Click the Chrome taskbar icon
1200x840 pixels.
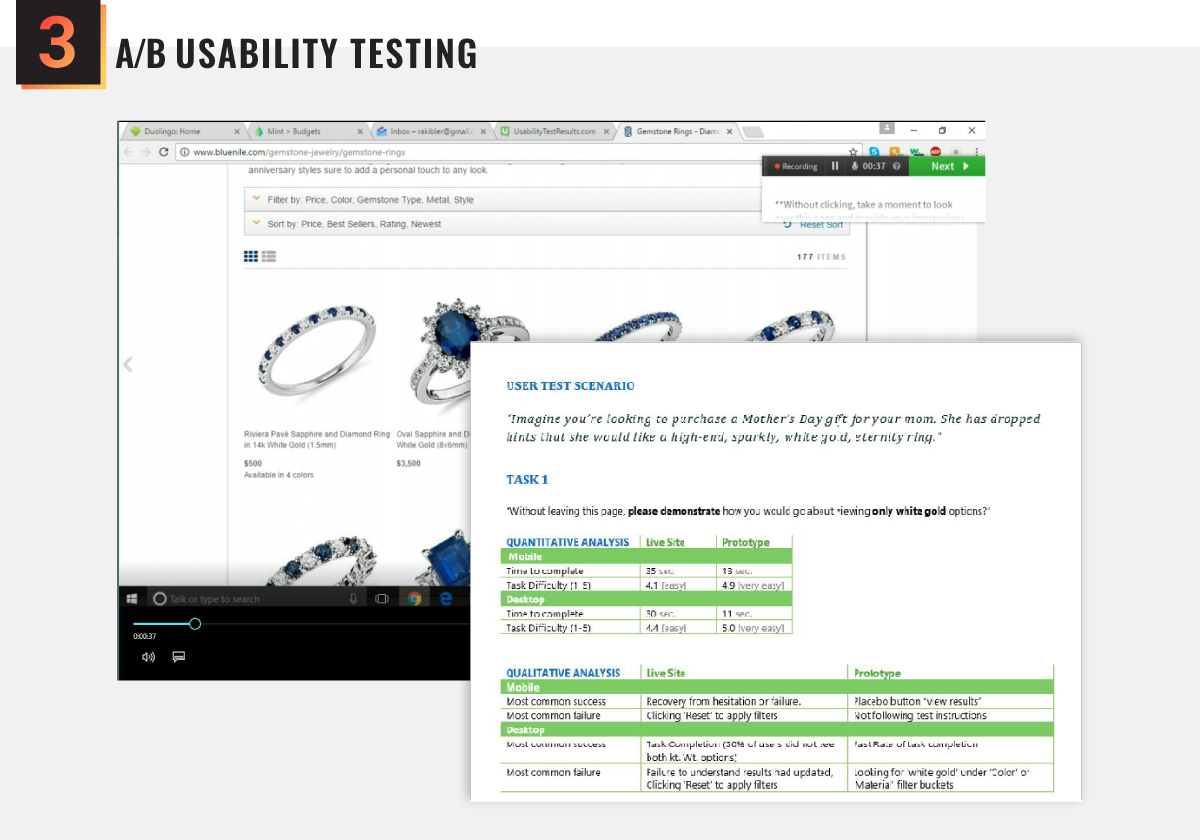pyautogui.click(x=414, y=599)
